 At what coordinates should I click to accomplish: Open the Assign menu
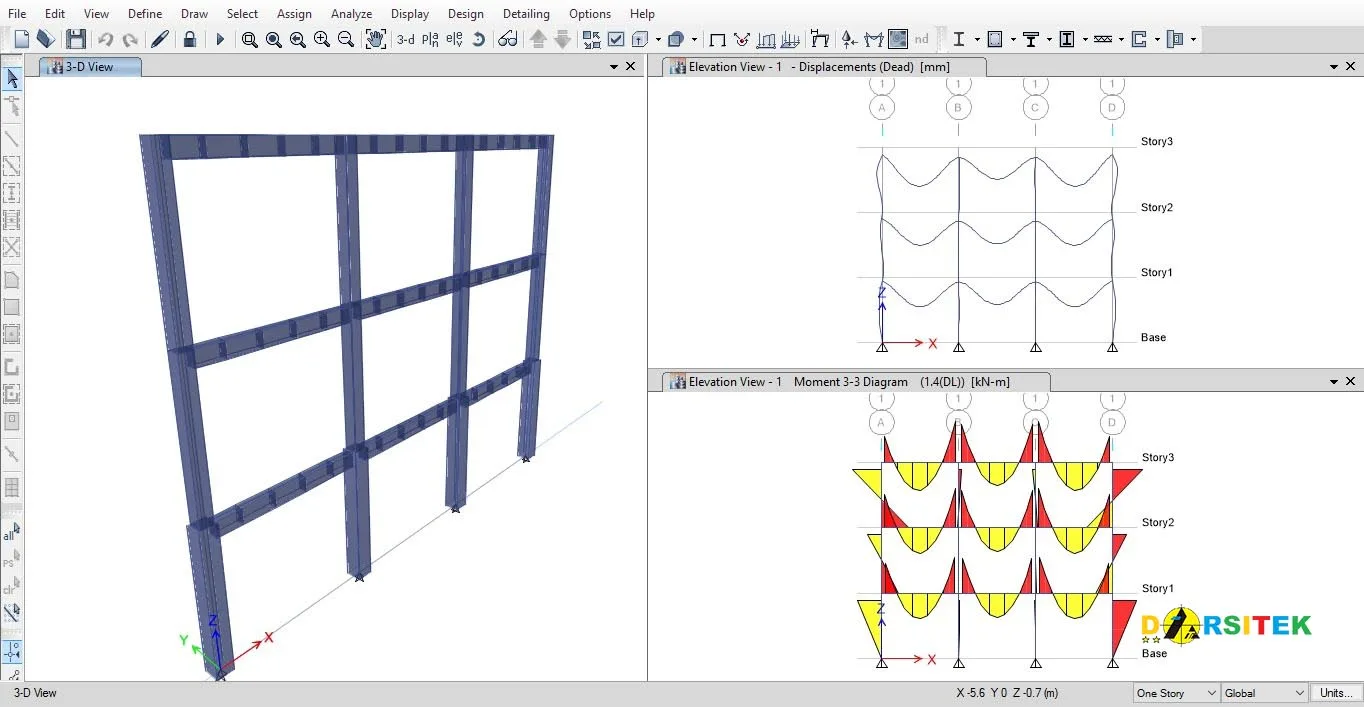pos(294,13)
